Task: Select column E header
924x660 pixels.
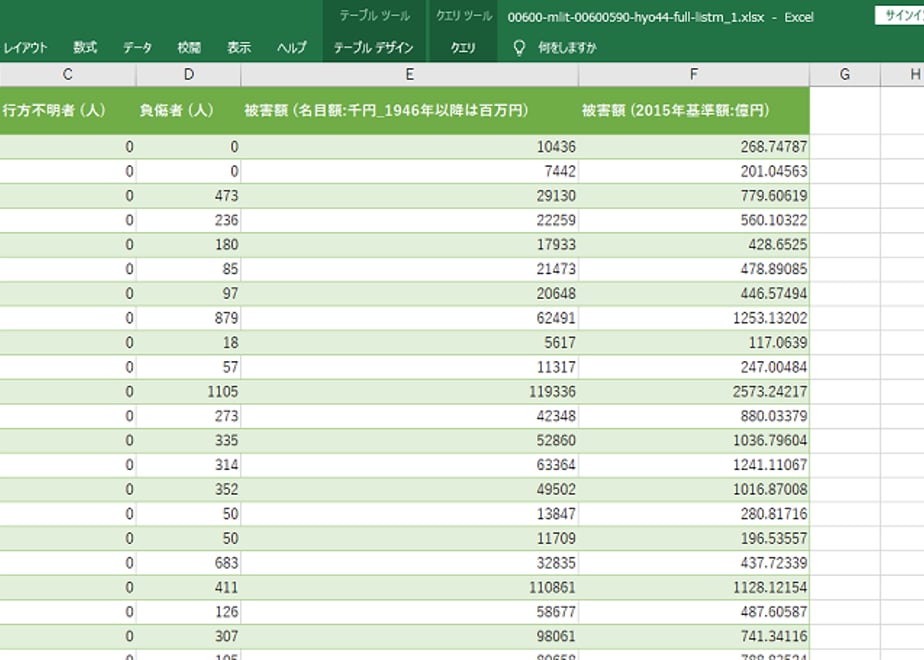Action: click(410, 74)
